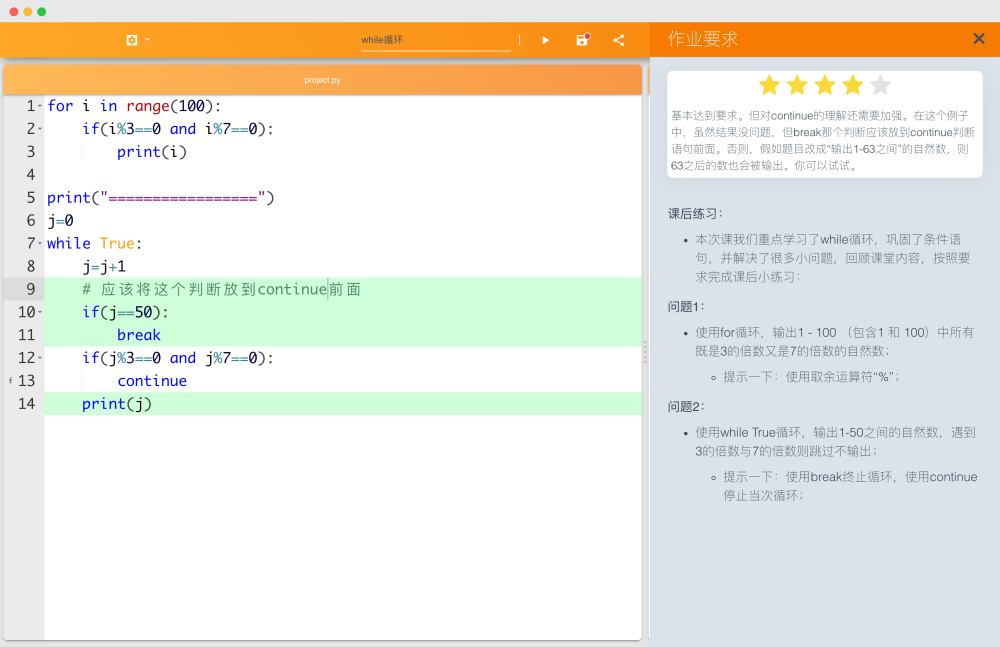Open the dropdown arrow beside settings icon
The image size is (1000, 647).
(x=148, y=39)
